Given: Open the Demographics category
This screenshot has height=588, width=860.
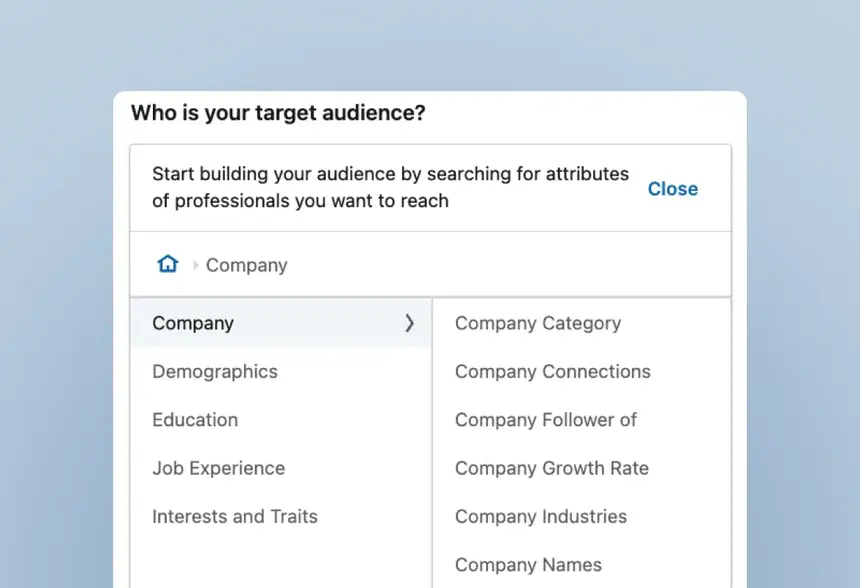Looking at the screenshot, I should click(x=215, y=371).
